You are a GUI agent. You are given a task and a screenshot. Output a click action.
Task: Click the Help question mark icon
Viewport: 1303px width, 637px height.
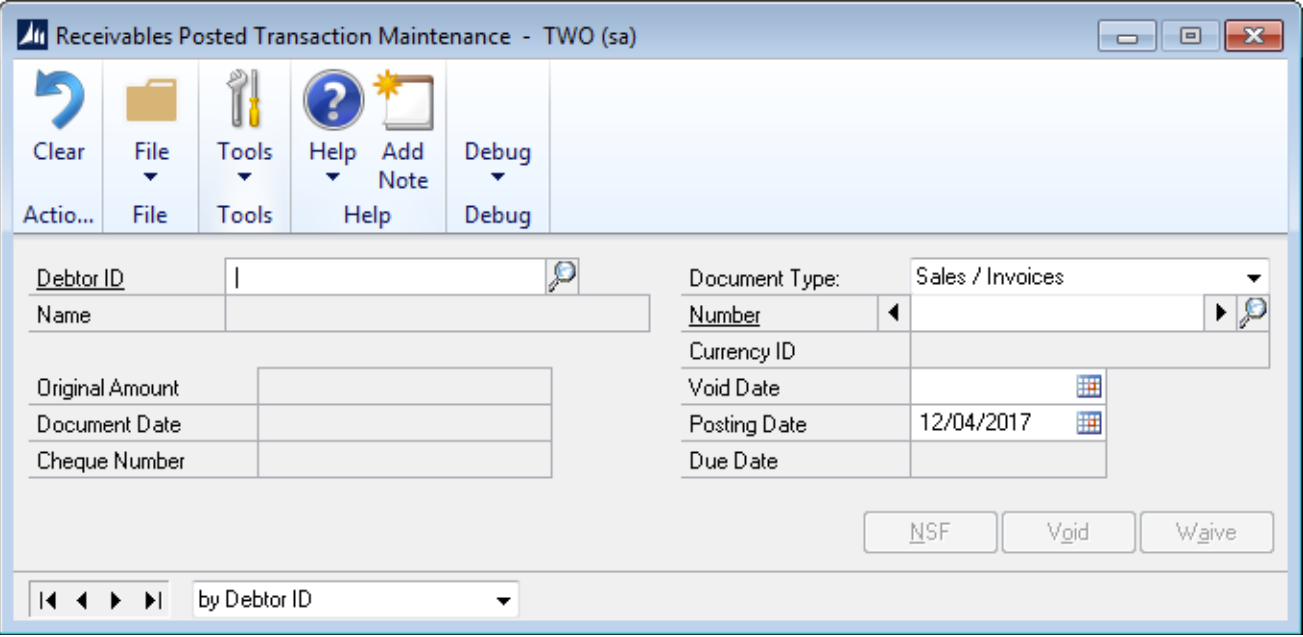[x=332, y=101]
